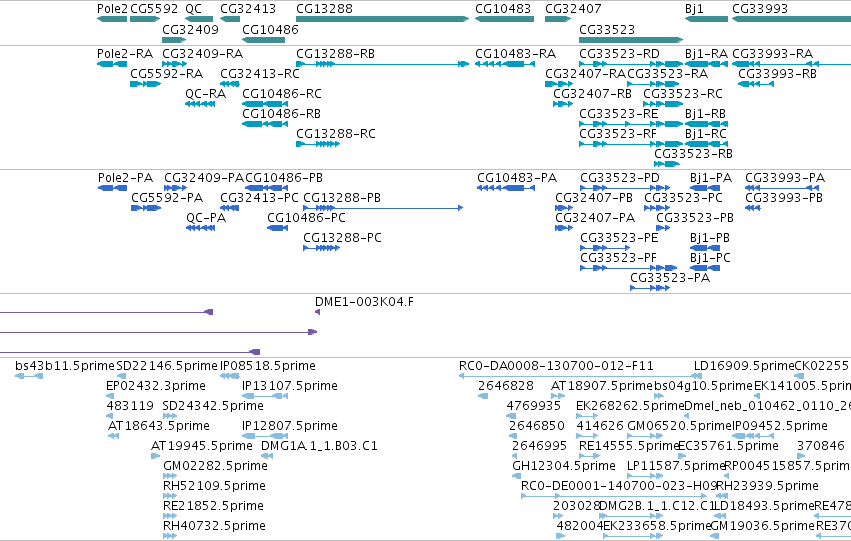Click the CG33523-PE protein label
This screenshot has width=851, height=541.
pos(619,238)
